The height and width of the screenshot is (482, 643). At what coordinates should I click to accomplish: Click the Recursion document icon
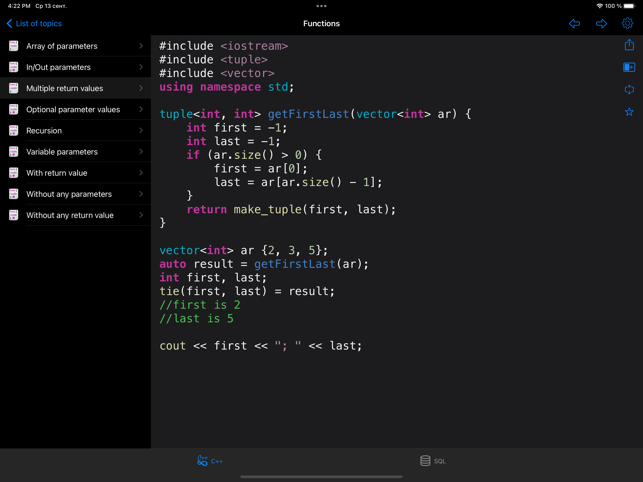(x=14, y=130)
